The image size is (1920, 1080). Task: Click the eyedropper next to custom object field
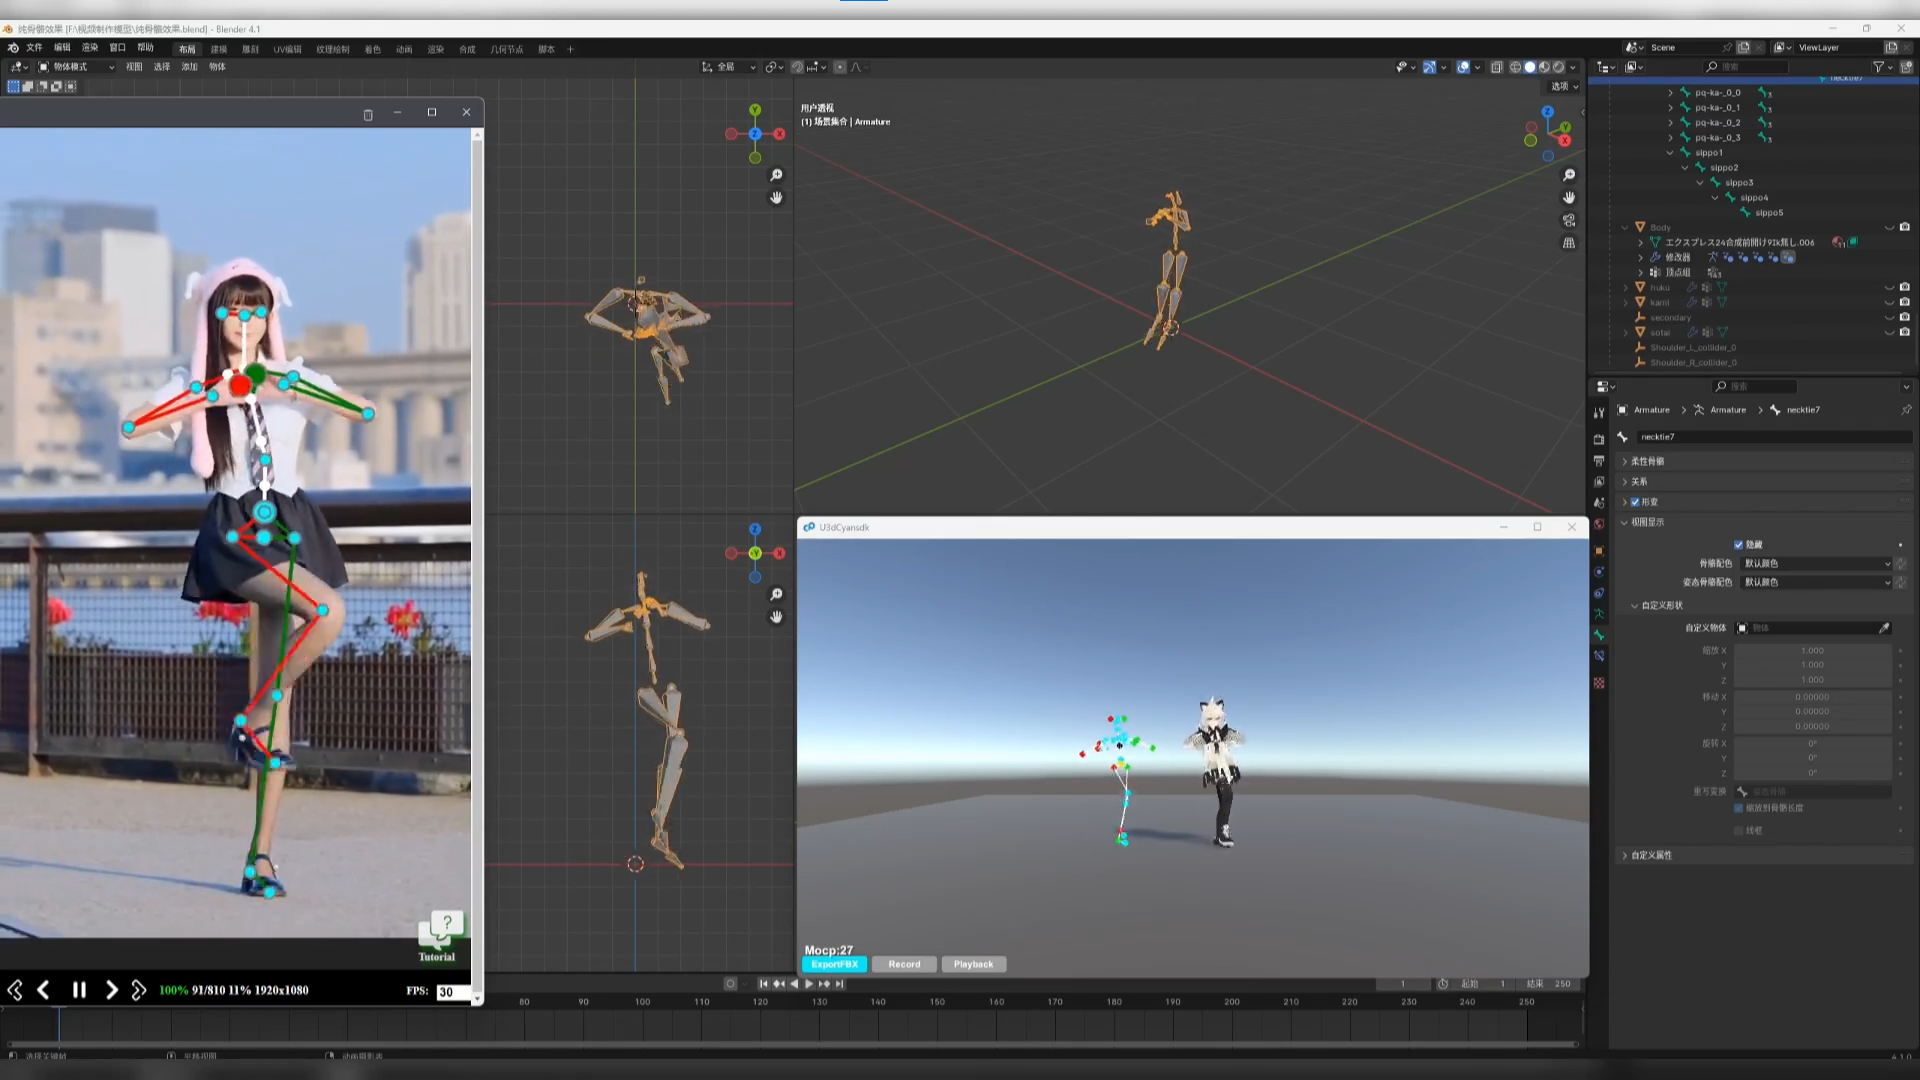coord(1884,628)
